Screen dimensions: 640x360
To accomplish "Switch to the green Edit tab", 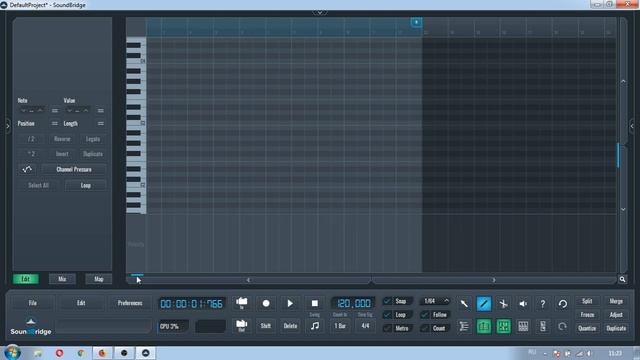I will pos(26,279).
